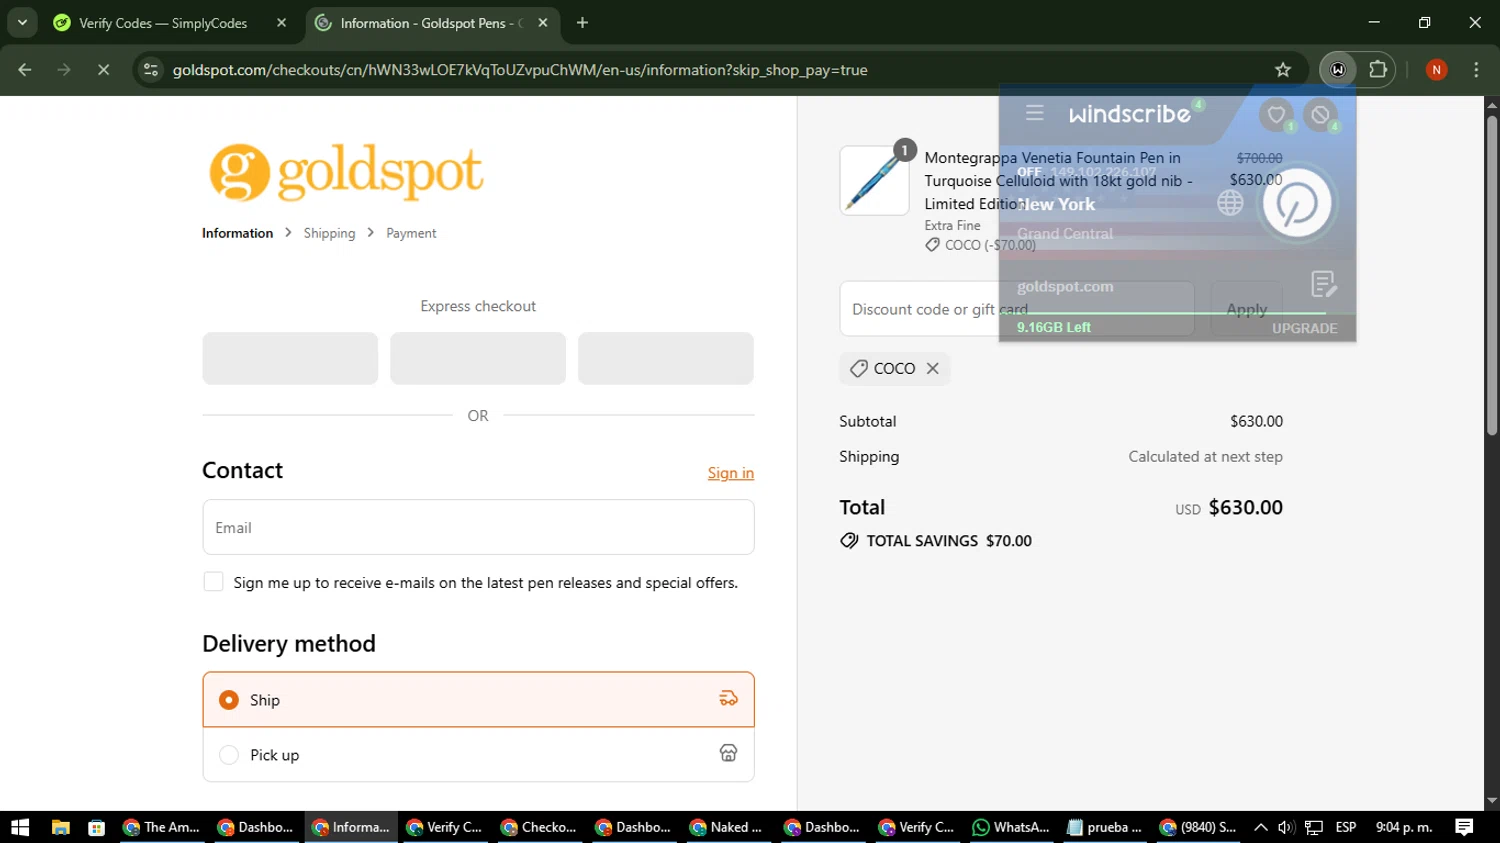This screenshot has height=843, width=1500.
Task: Go back to the previous page
Action: pyautogui.click(x=25, y=70)
